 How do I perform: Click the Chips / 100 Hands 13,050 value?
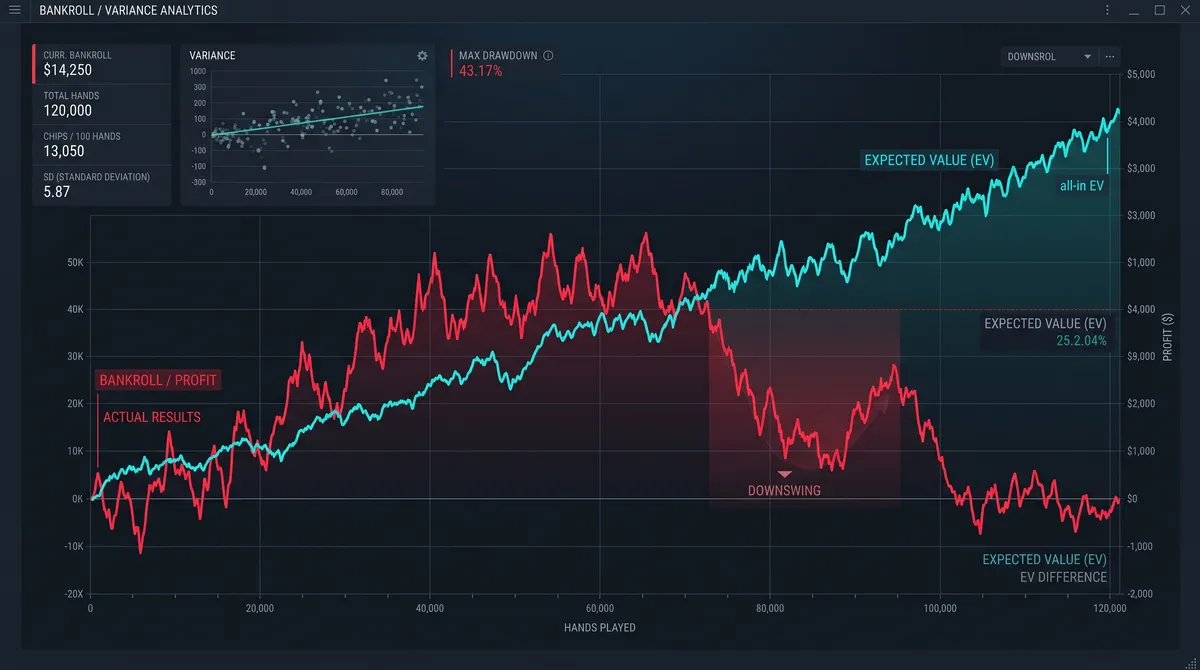tap(64, 152)
